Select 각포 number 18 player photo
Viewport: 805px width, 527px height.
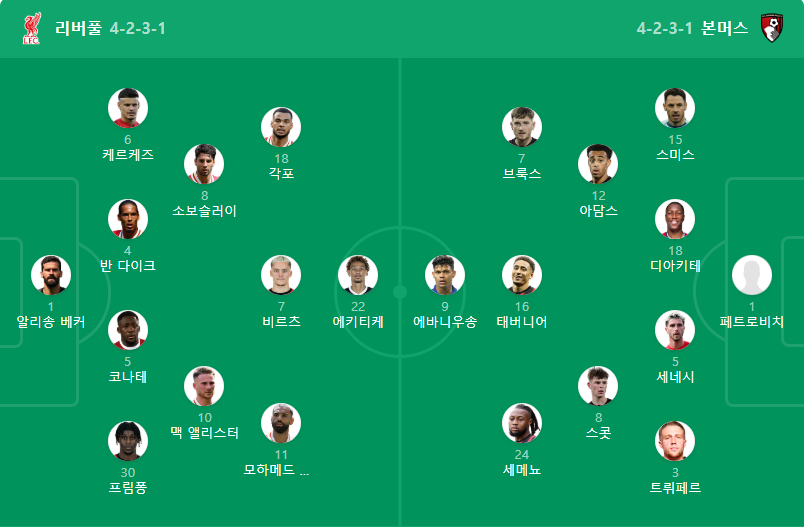281,127
